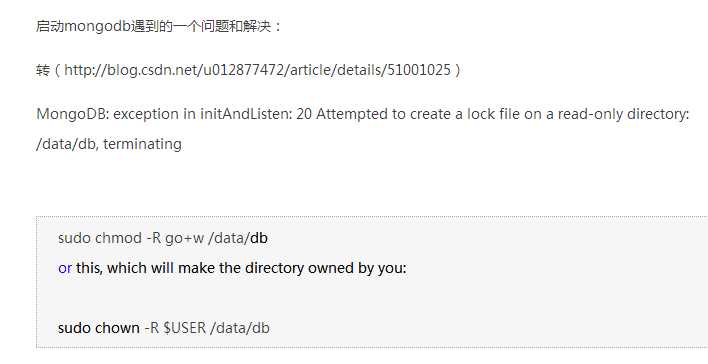Click '/data/db' in the chown command

click(240, 328)
